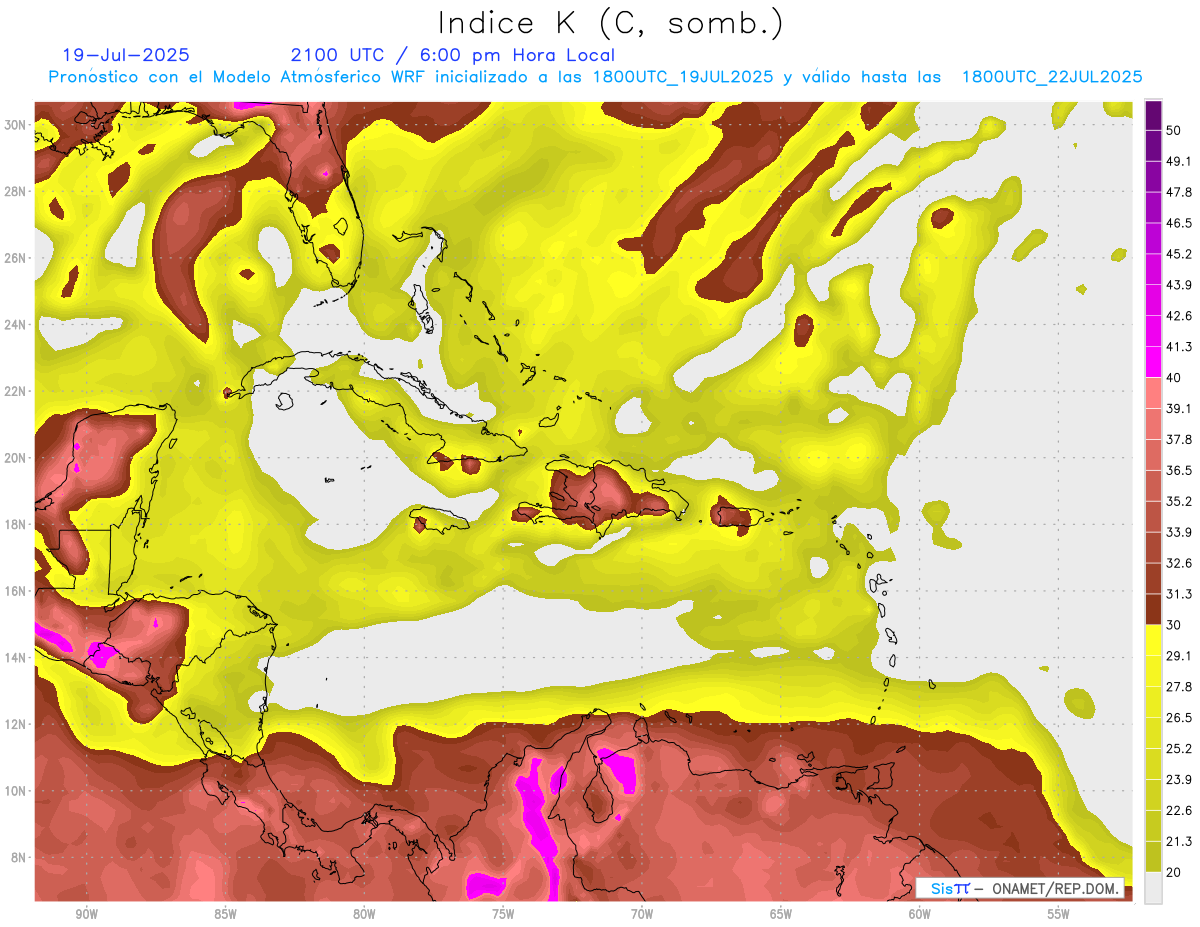Click the 85W longitude label
The image size is (1200, 927).
click(x=225, y=914)
